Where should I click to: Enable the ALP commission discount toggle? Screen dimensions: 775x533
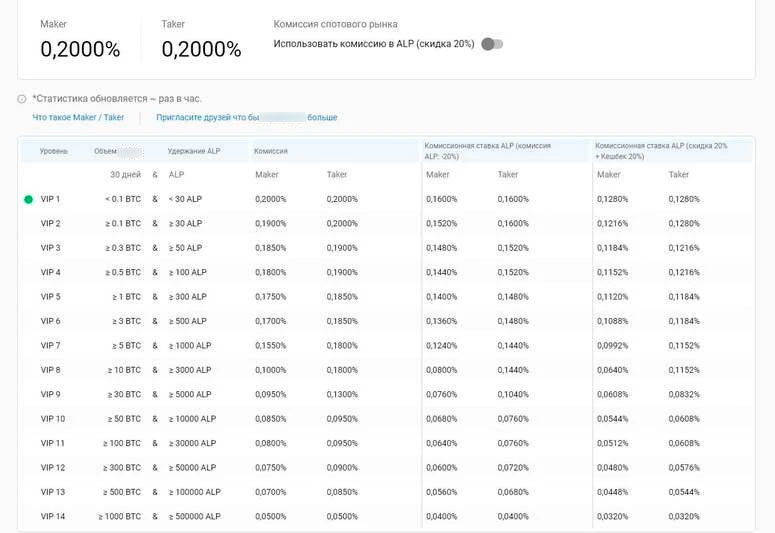click(491, 44)
